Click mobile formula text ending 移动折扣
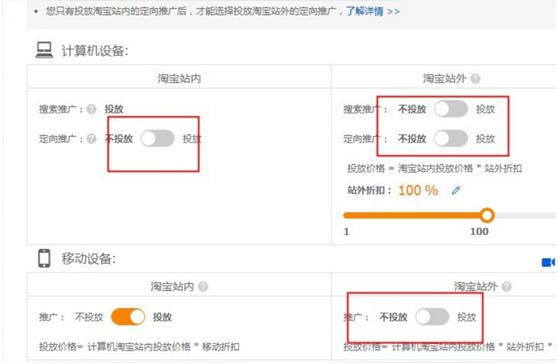The height and width of the screenshot is (363, 558). pos(139,346)
